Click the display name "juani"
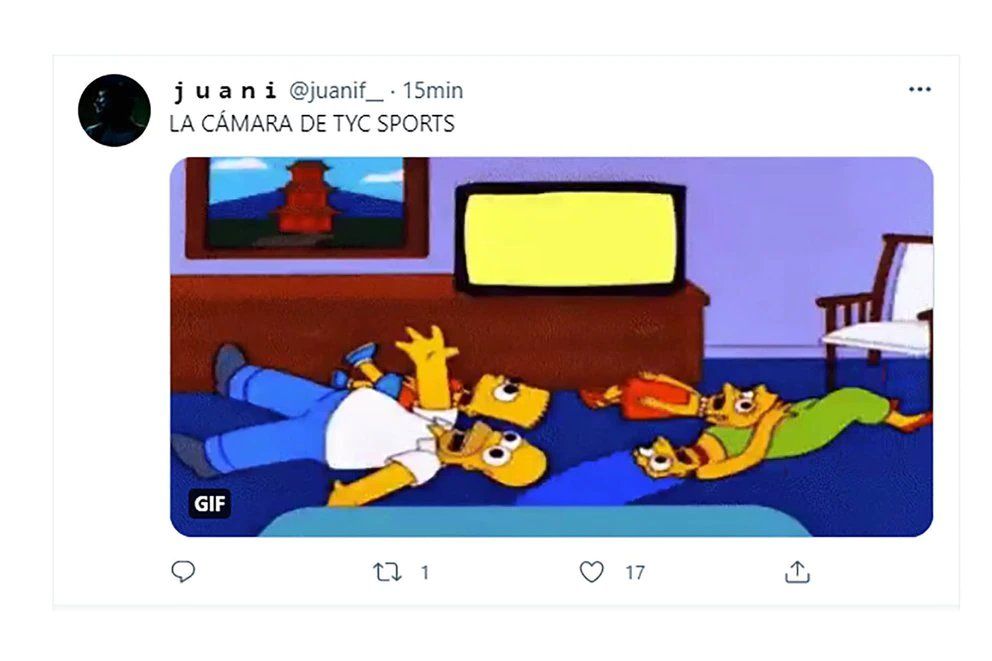The width and height of the screenshot is (992, 661). [225, 91]
